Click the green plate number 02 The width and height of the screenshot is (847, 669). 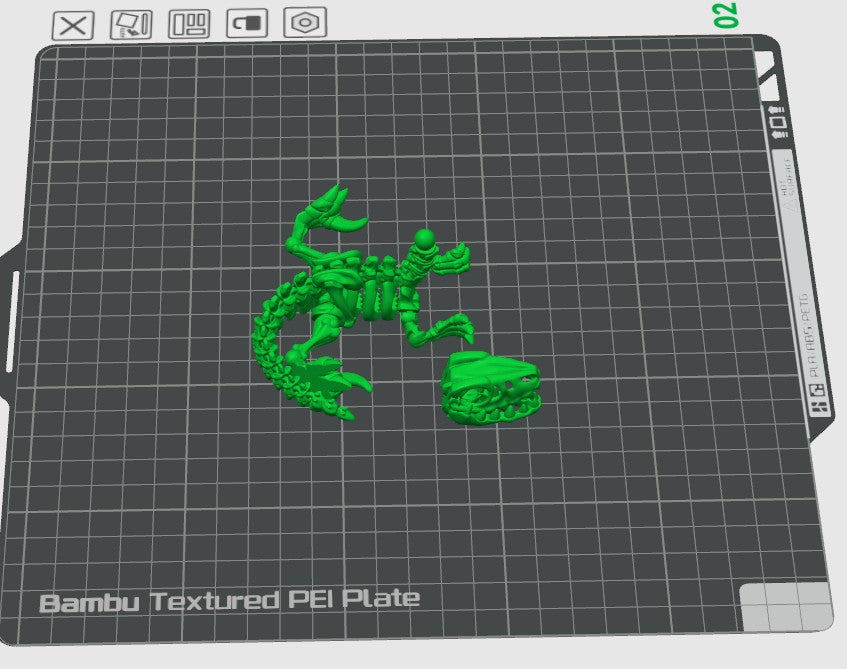[725, 14]
